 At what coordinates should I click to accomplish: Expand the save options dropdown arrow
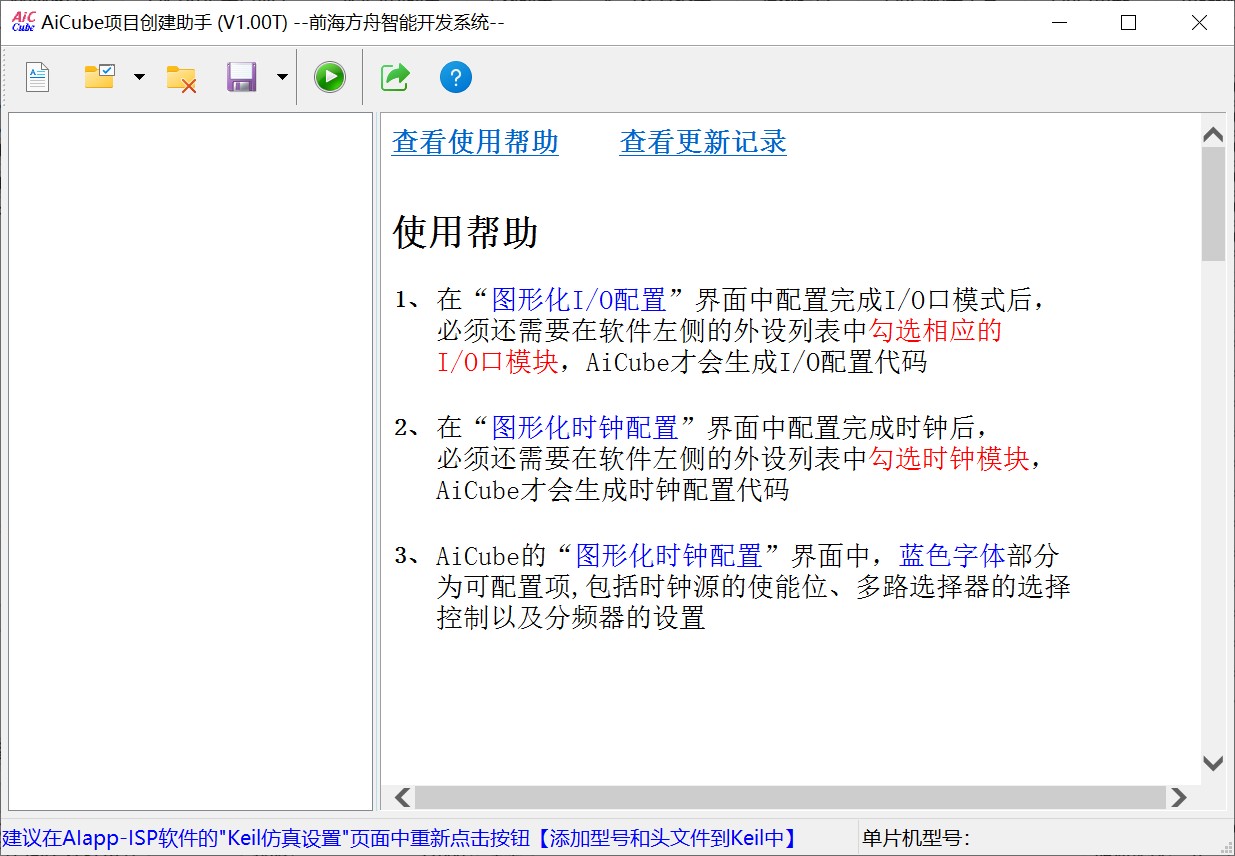click(x=282, y=77)
